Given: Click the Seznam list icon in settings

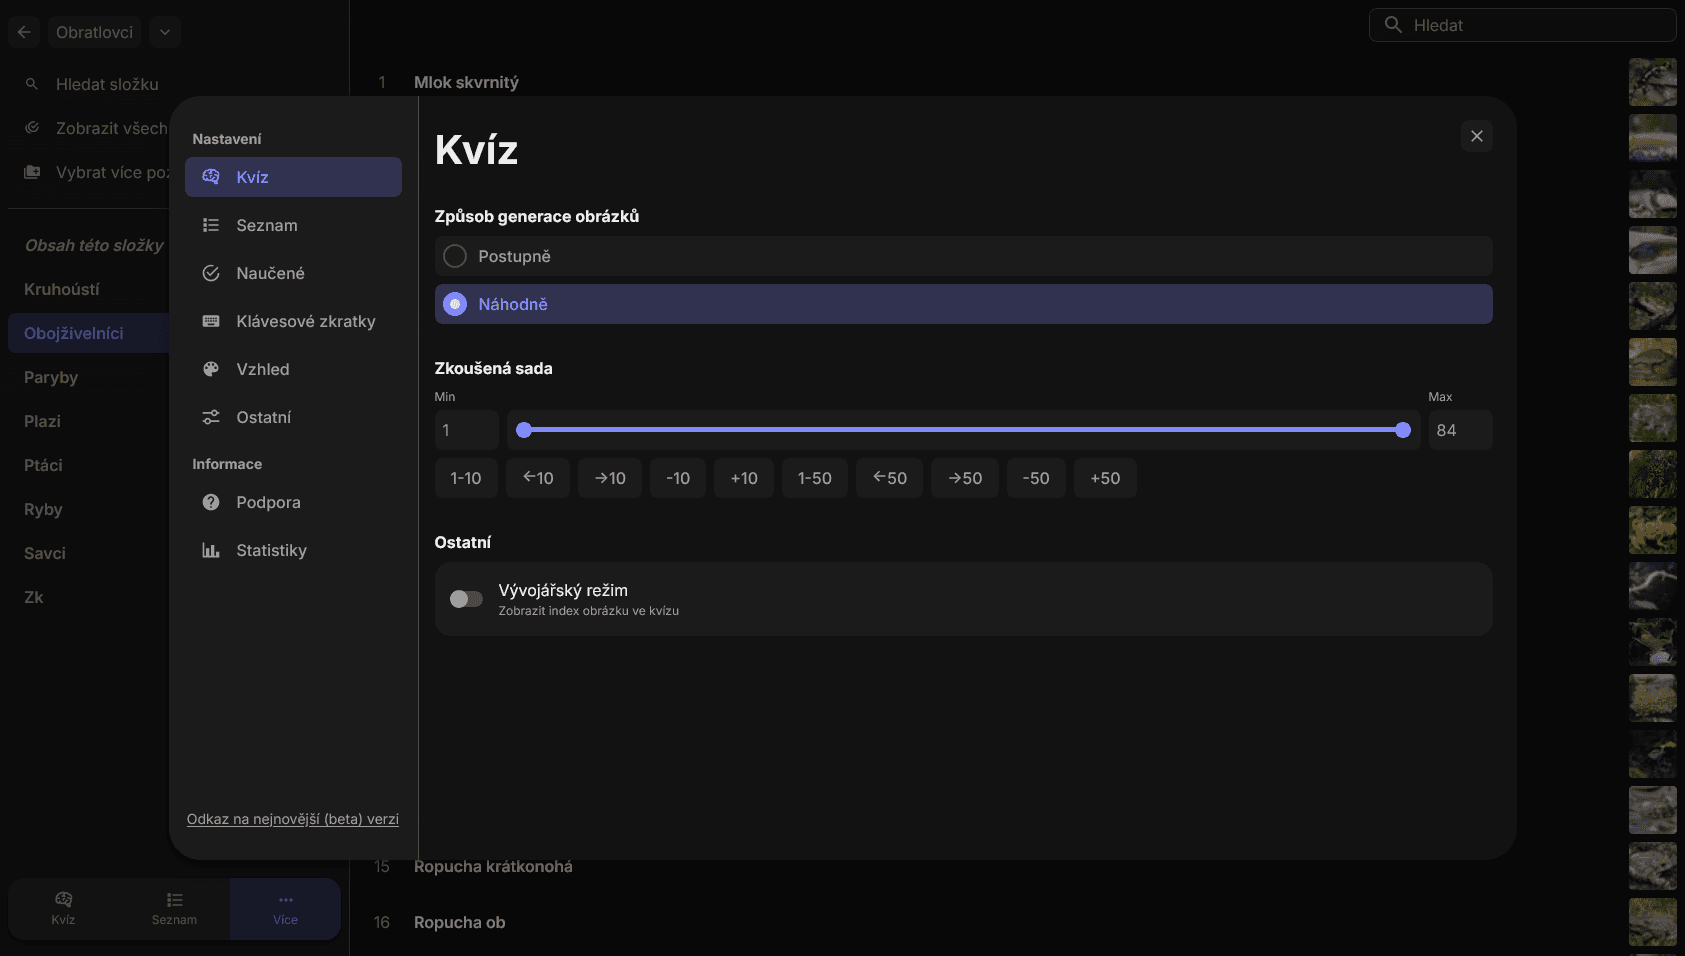Looking at the screenshot, I should 211,225.
